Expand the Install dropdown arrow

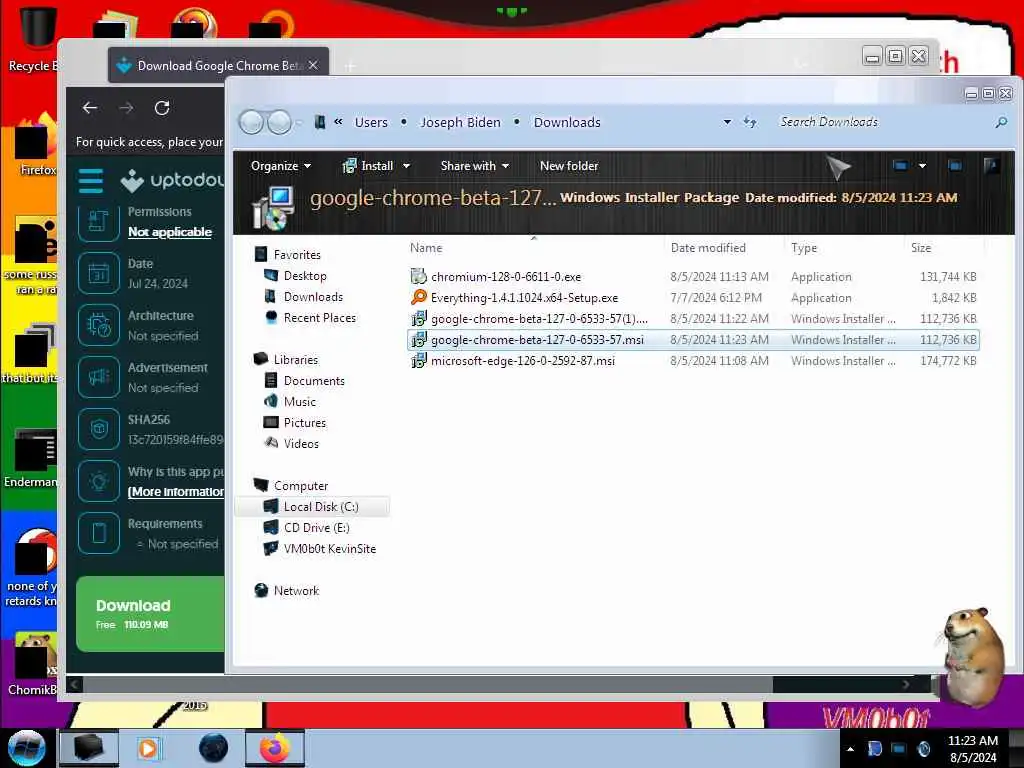pyautogui.click(x=406, y=166)
